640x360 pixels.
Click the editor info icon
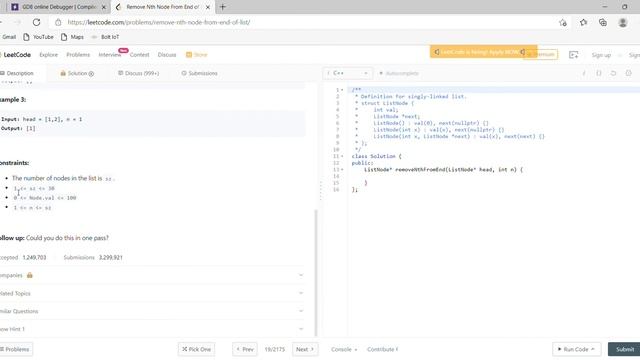[584, 73]
